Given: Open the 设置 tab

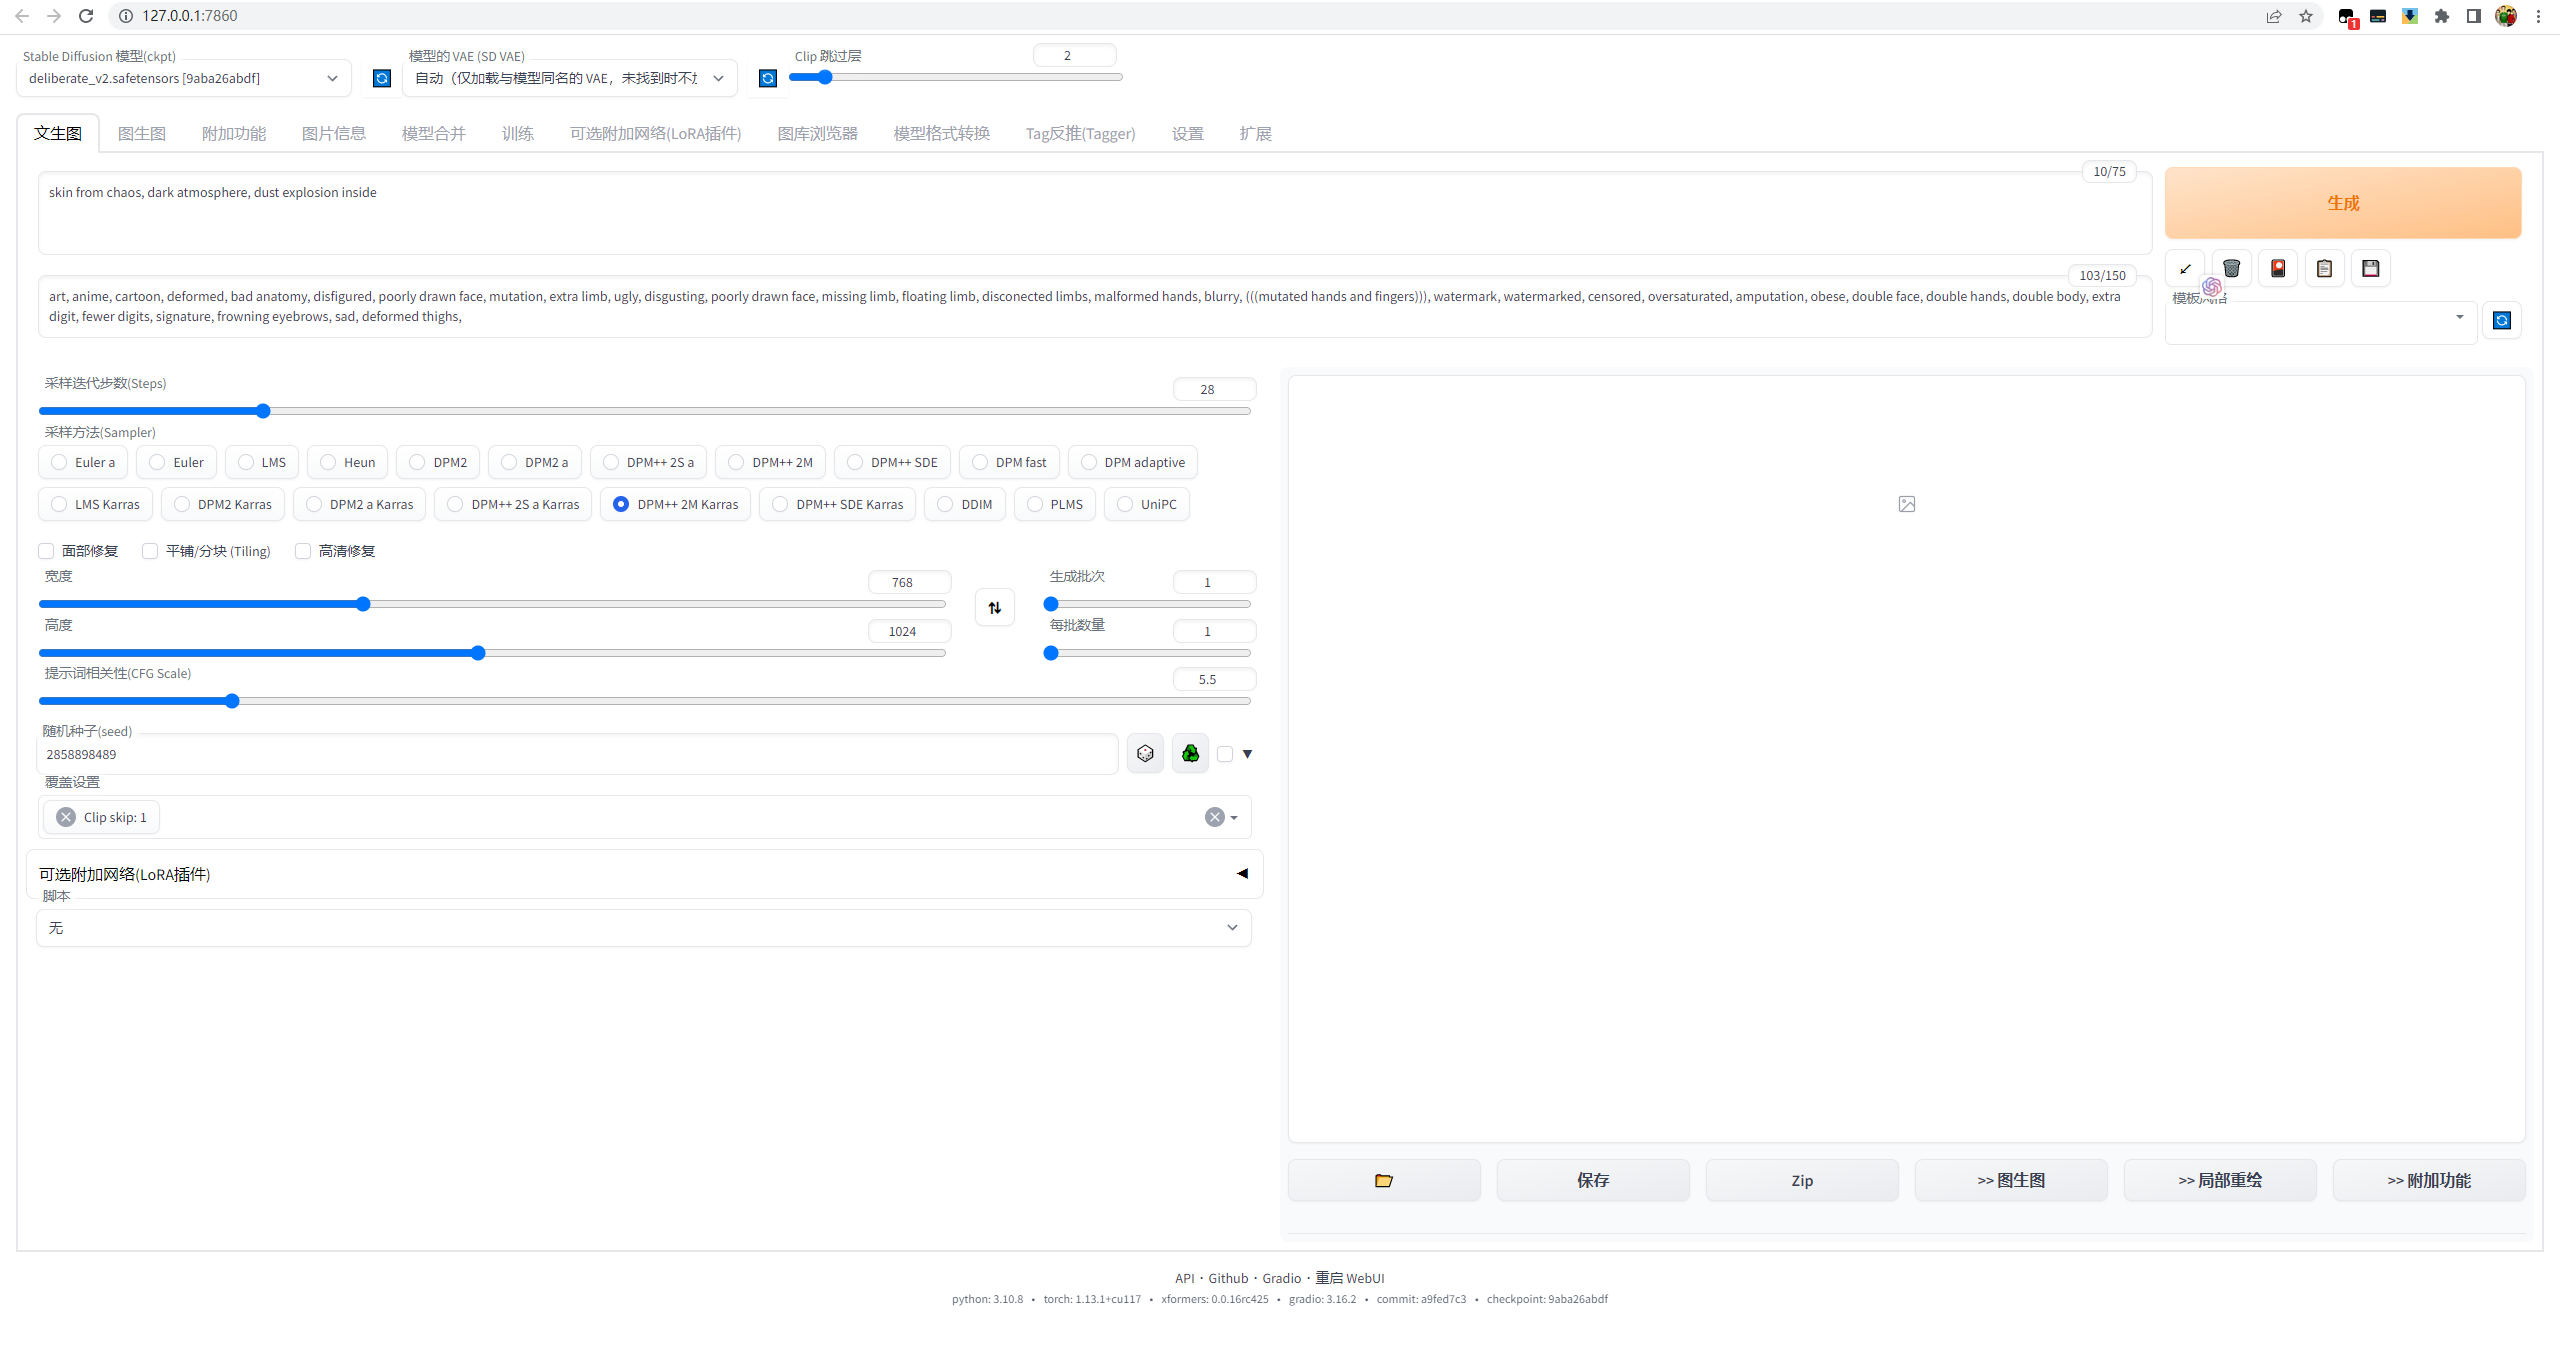Looking at the screenshot, I should pyautogui.click(x=1187, y=134).
